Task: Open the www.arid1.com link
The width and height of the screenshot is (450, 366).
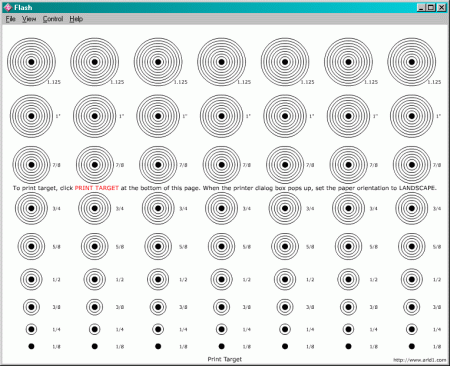Action: coord(419,360)
